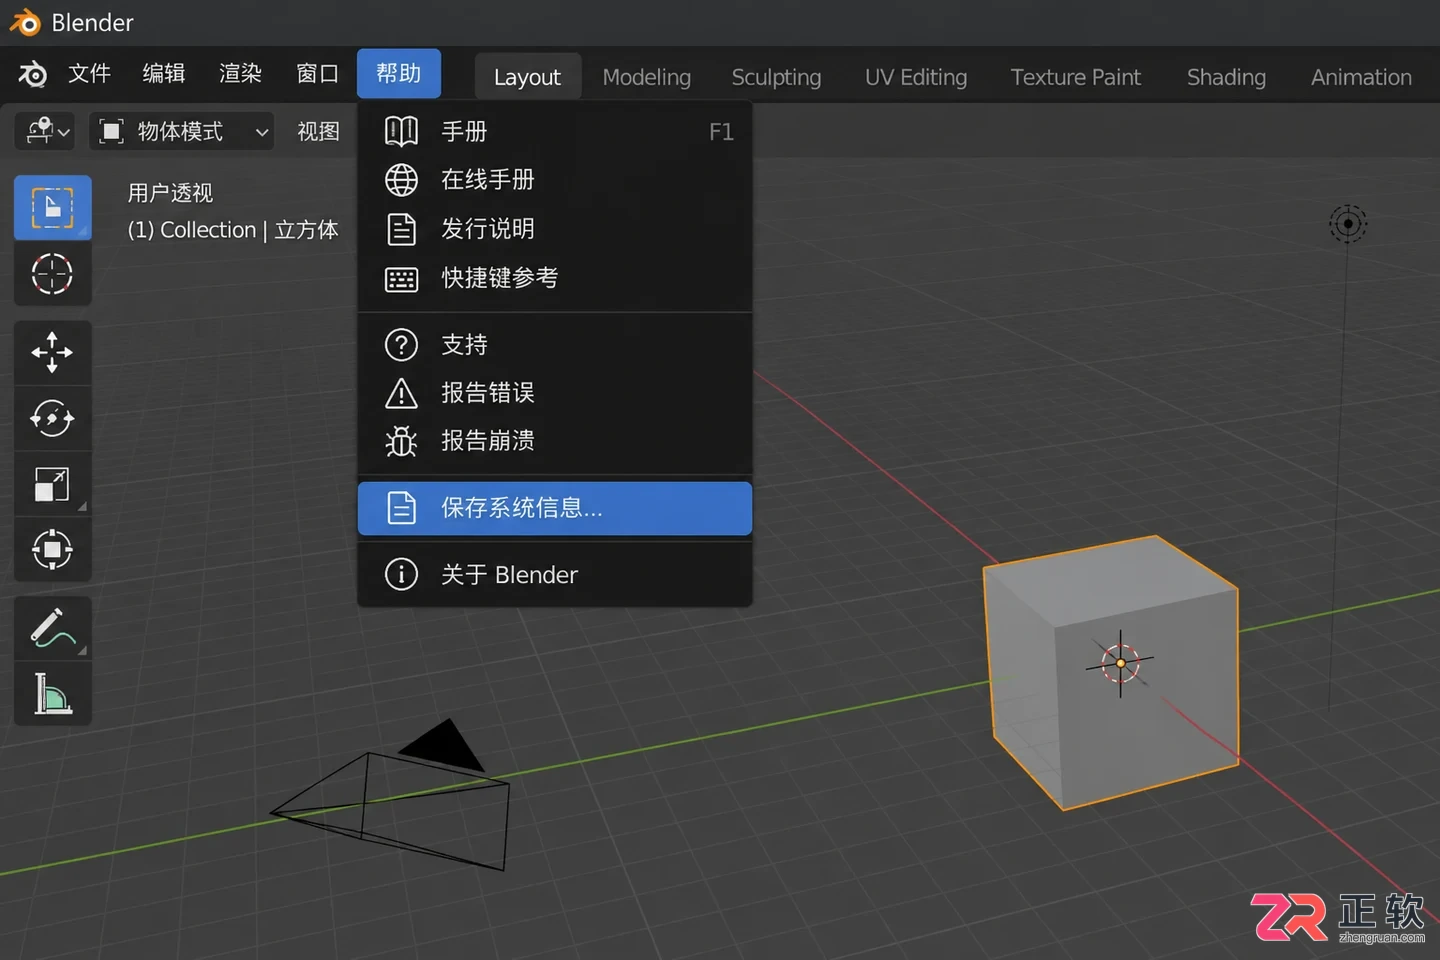The width and height of the screenshot is (1440, 960).
Task: Select the Transform tool
Action: 53,549
